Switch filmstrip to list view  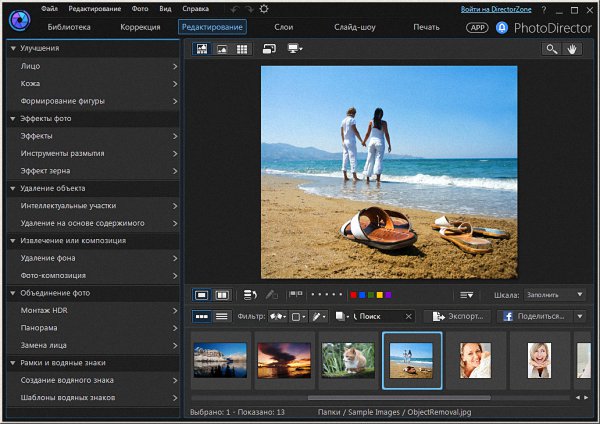pyautogui.click(x=221, y=316)
